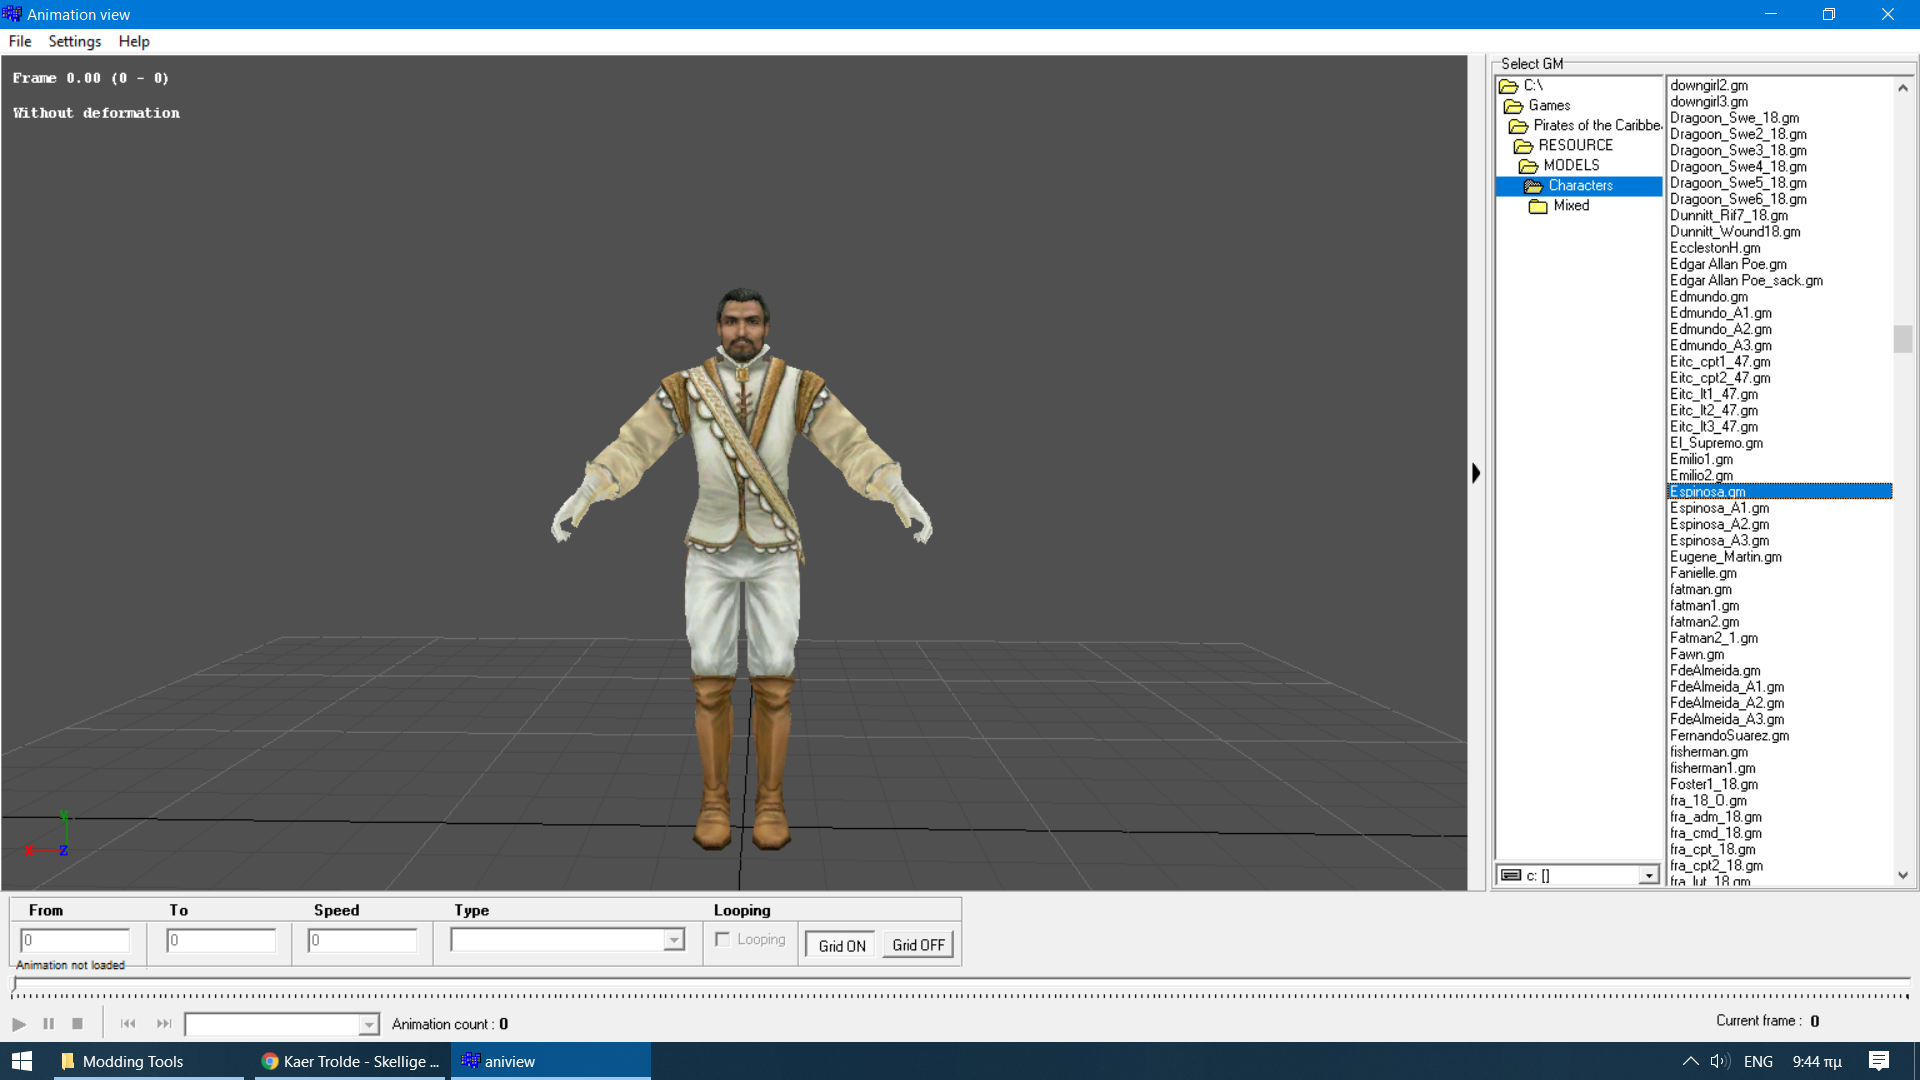Skip to next animation
1920x1080 pixels.
164,1024
